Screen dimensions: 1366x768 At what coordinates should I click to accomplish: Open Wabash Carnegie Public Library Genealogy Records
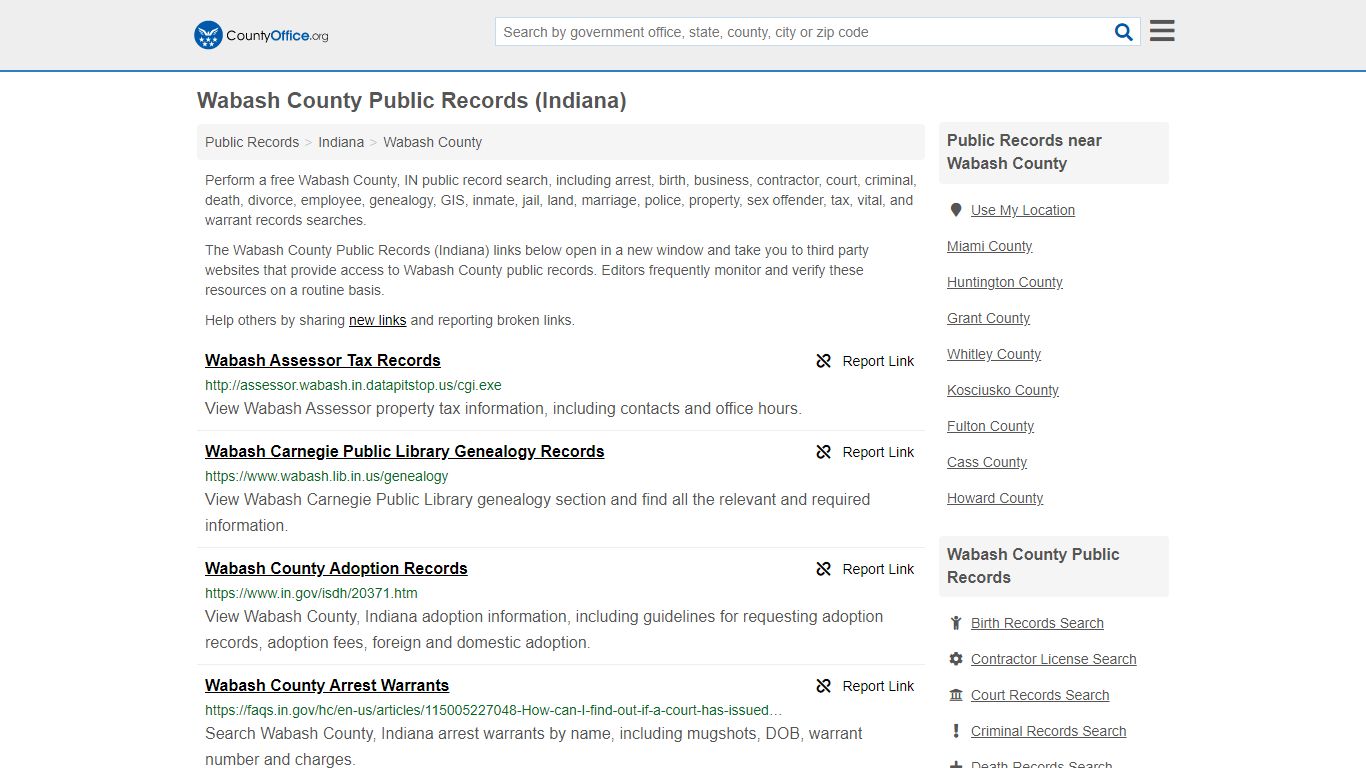405,451
